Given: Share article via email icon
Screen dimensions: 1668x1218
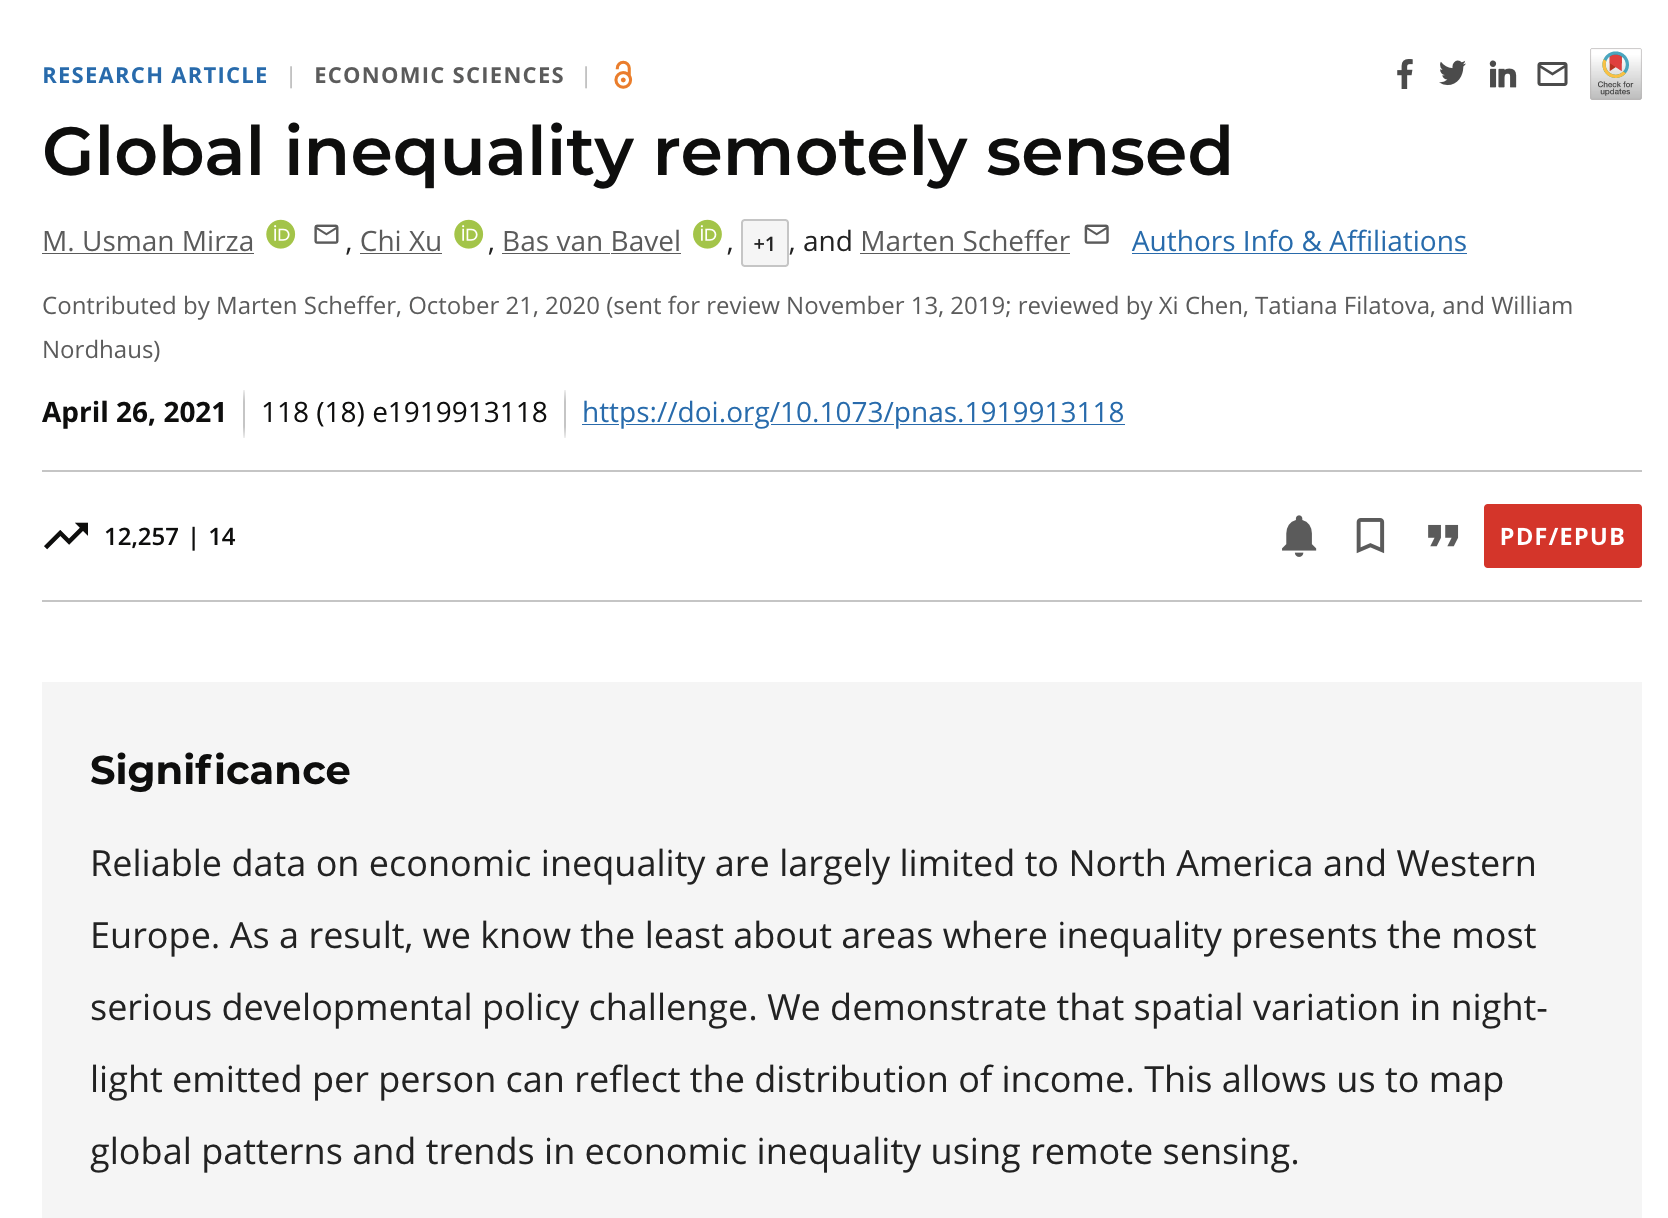Looking at the screenshot, I should click(1552, 74).
